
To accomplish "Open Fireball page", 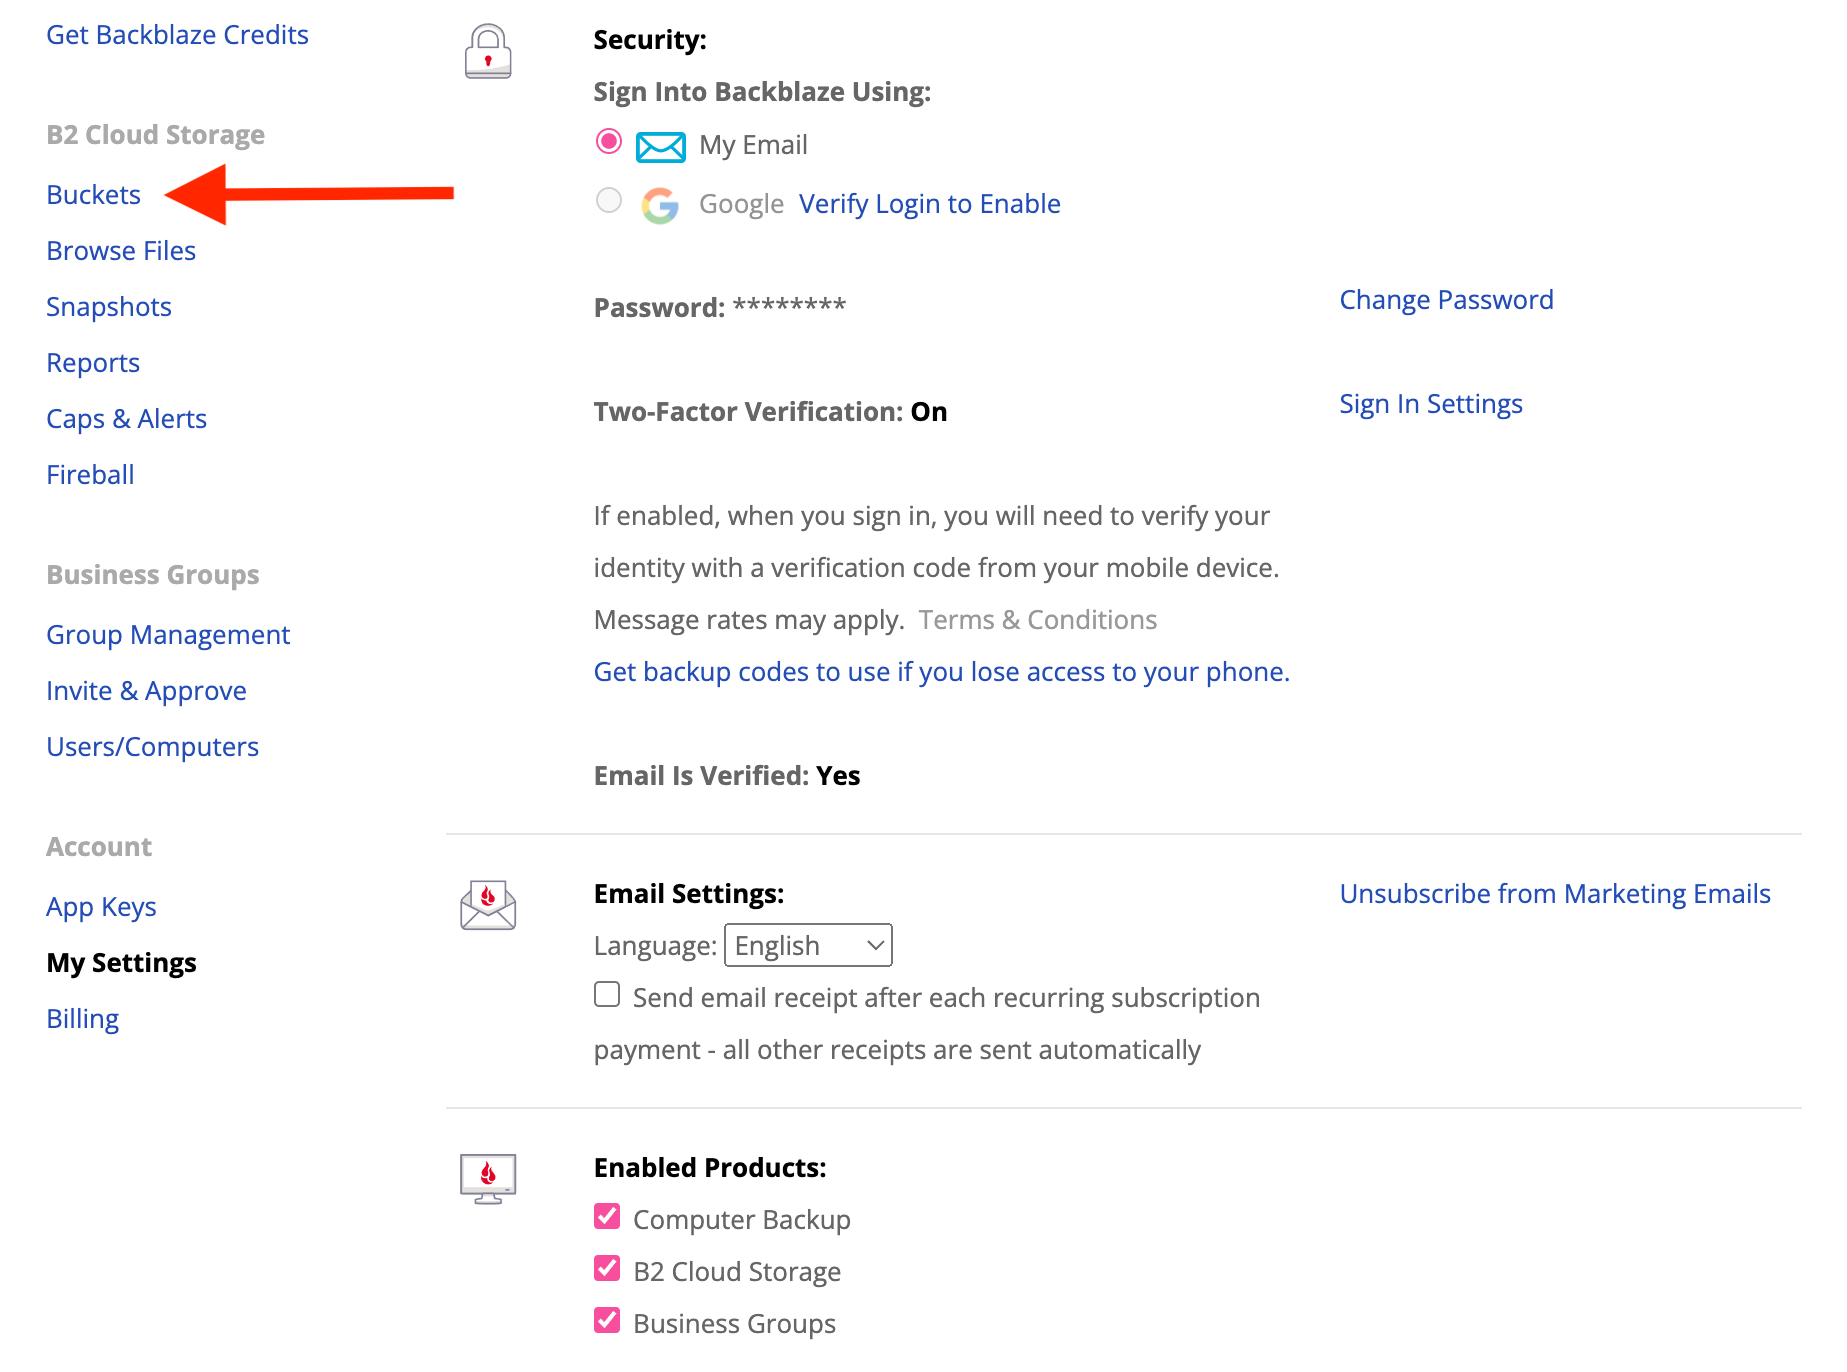I will pos(90,475).
